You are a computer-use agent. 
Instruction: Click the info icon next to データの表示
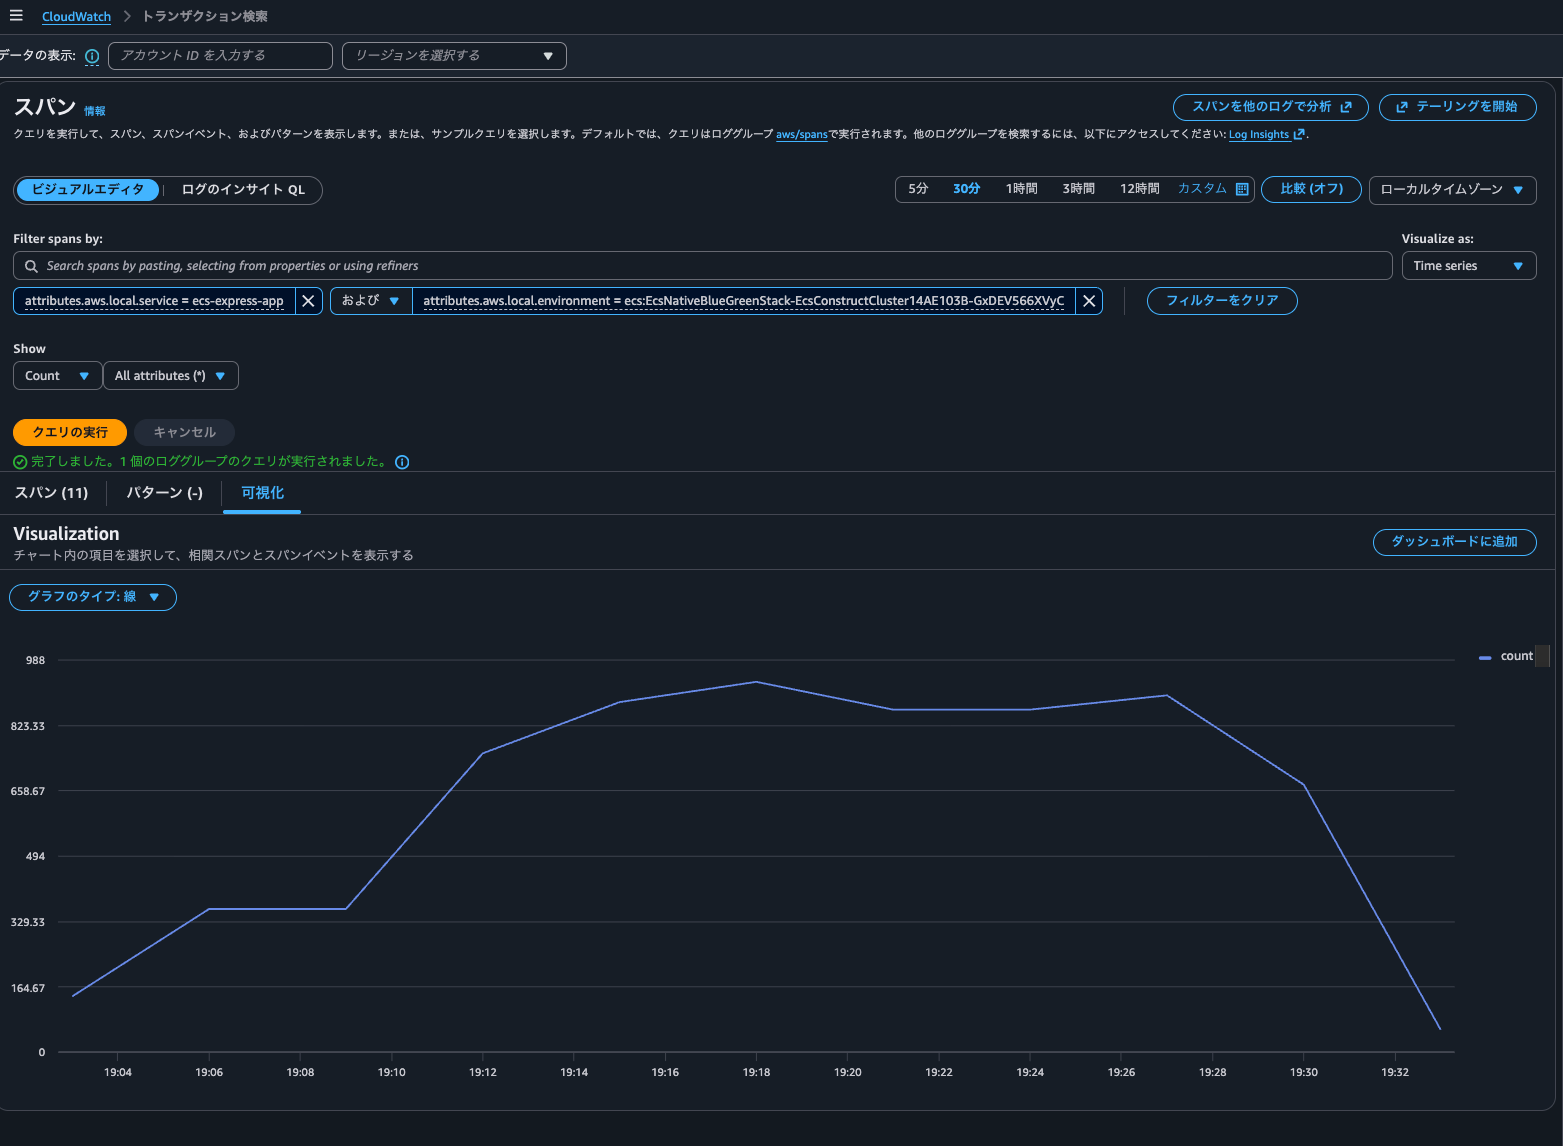(91, 56)
